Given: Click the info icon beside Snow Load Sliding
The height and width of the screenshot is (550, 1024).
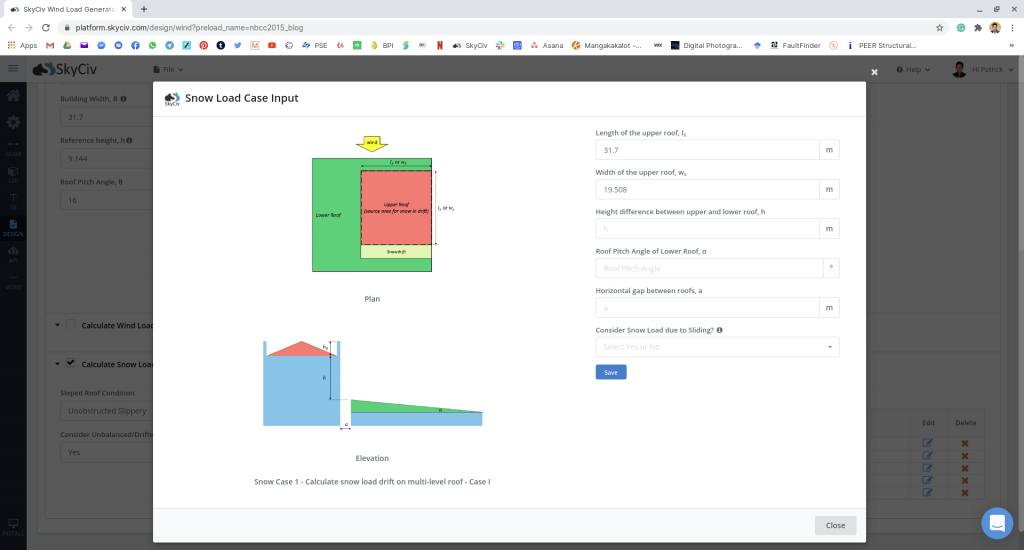Looking at the screenshot, I should coord(720,329).
